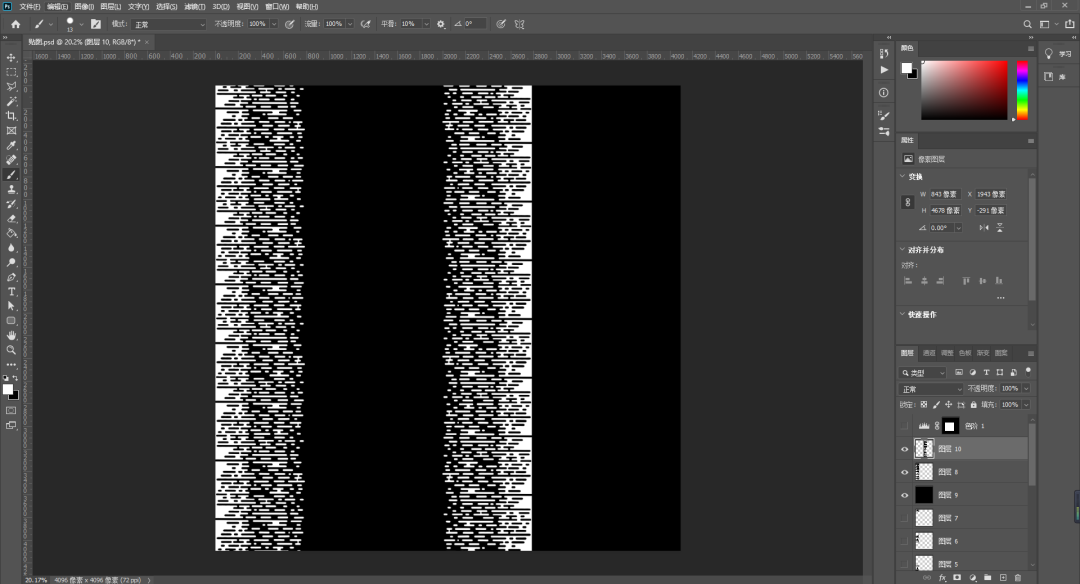This screenshot has height=584, width=1080.
Task: Hide layer 图层 8 with its eye icon
Action: (x=904, y=472)
